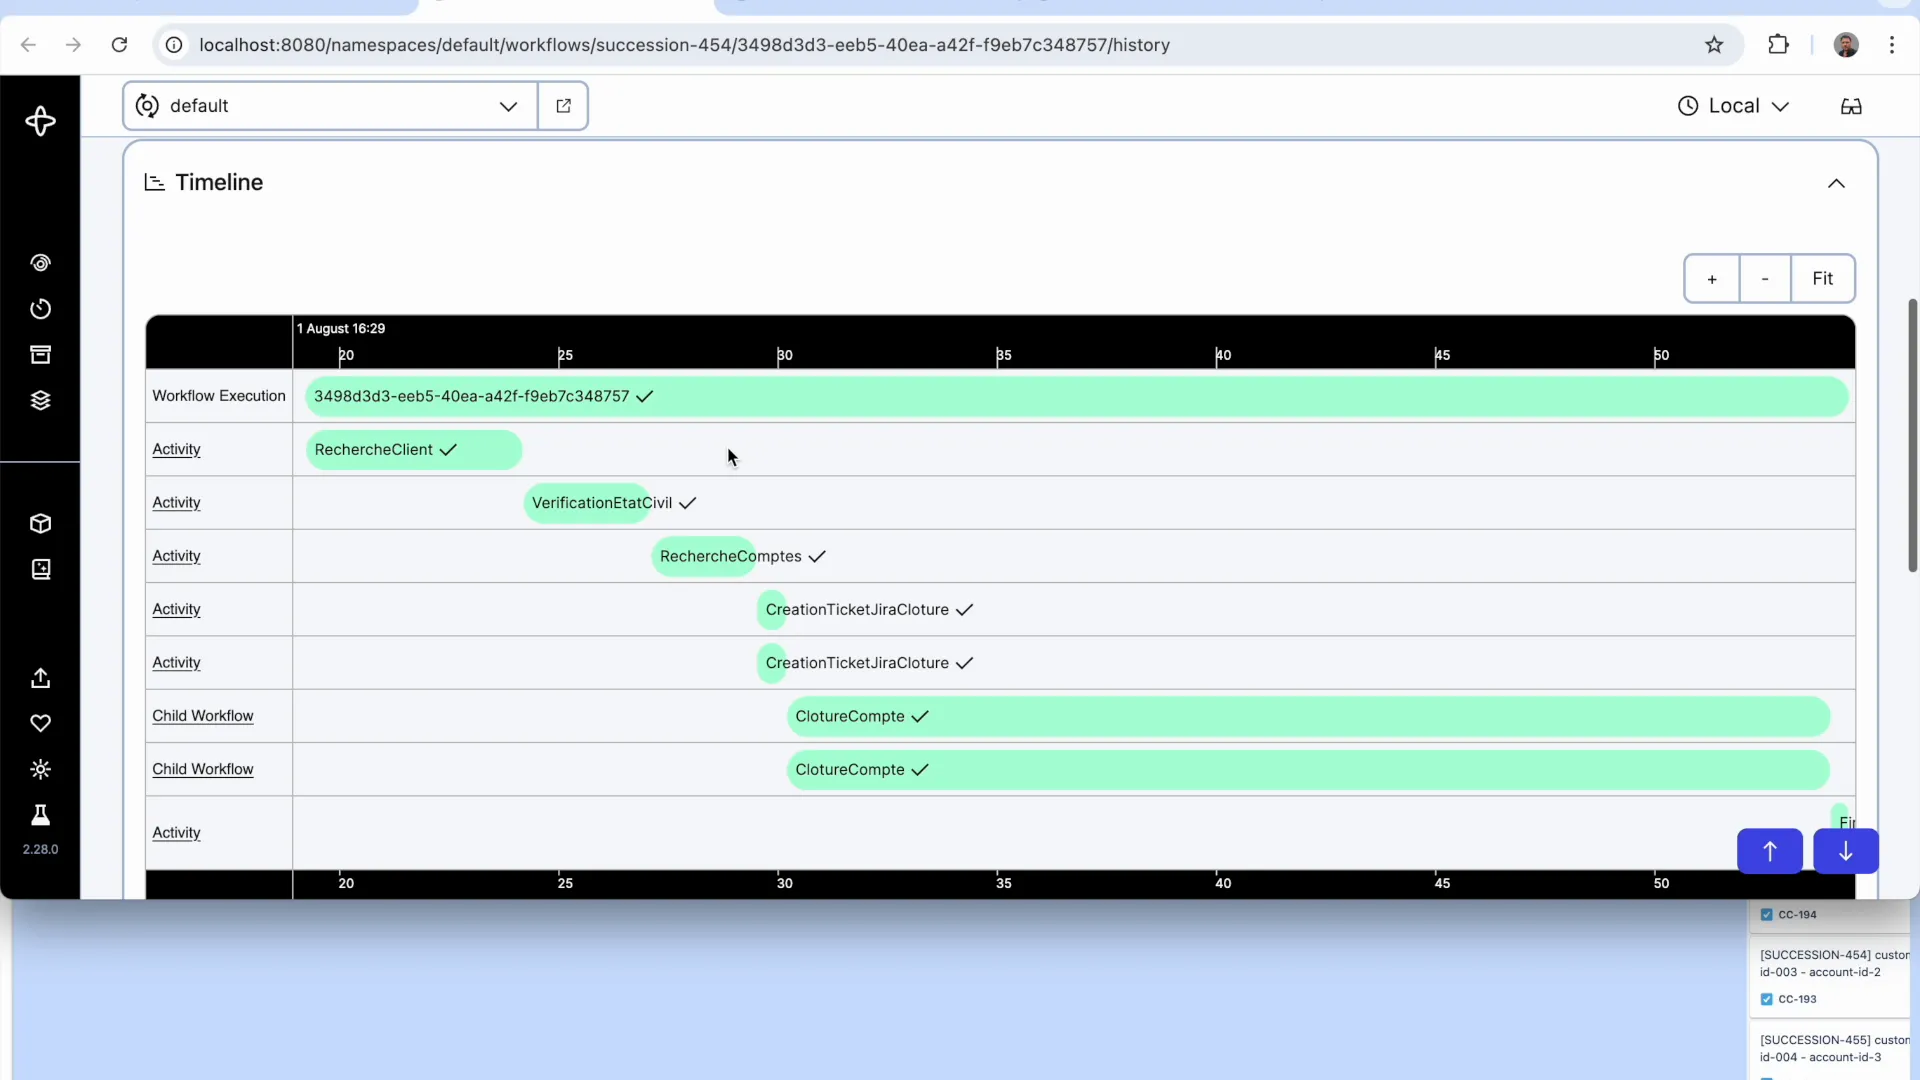
Task: Click the page vertical scrollbar thumb
Action: coord(1913,435)
